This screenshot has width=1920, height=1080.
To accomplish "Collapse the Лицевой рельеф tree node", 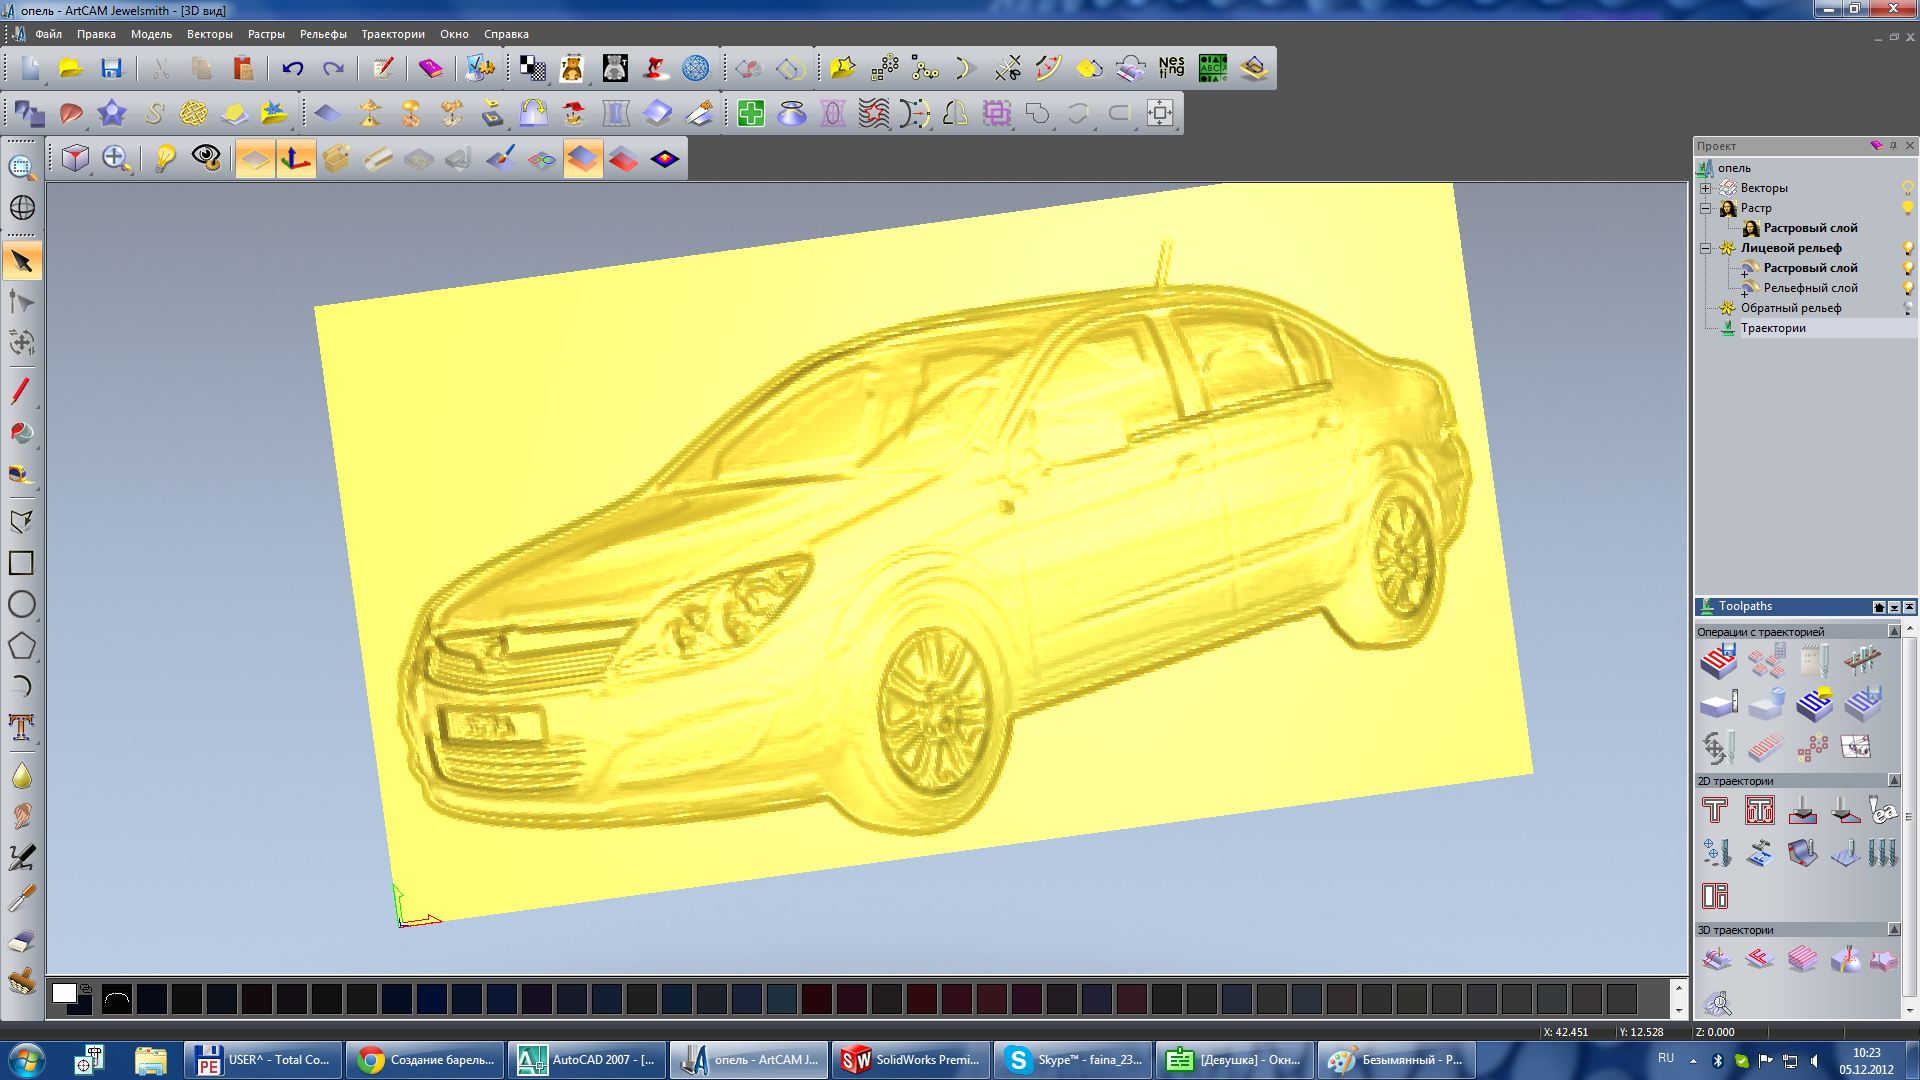I will [x=1706, y=248].
